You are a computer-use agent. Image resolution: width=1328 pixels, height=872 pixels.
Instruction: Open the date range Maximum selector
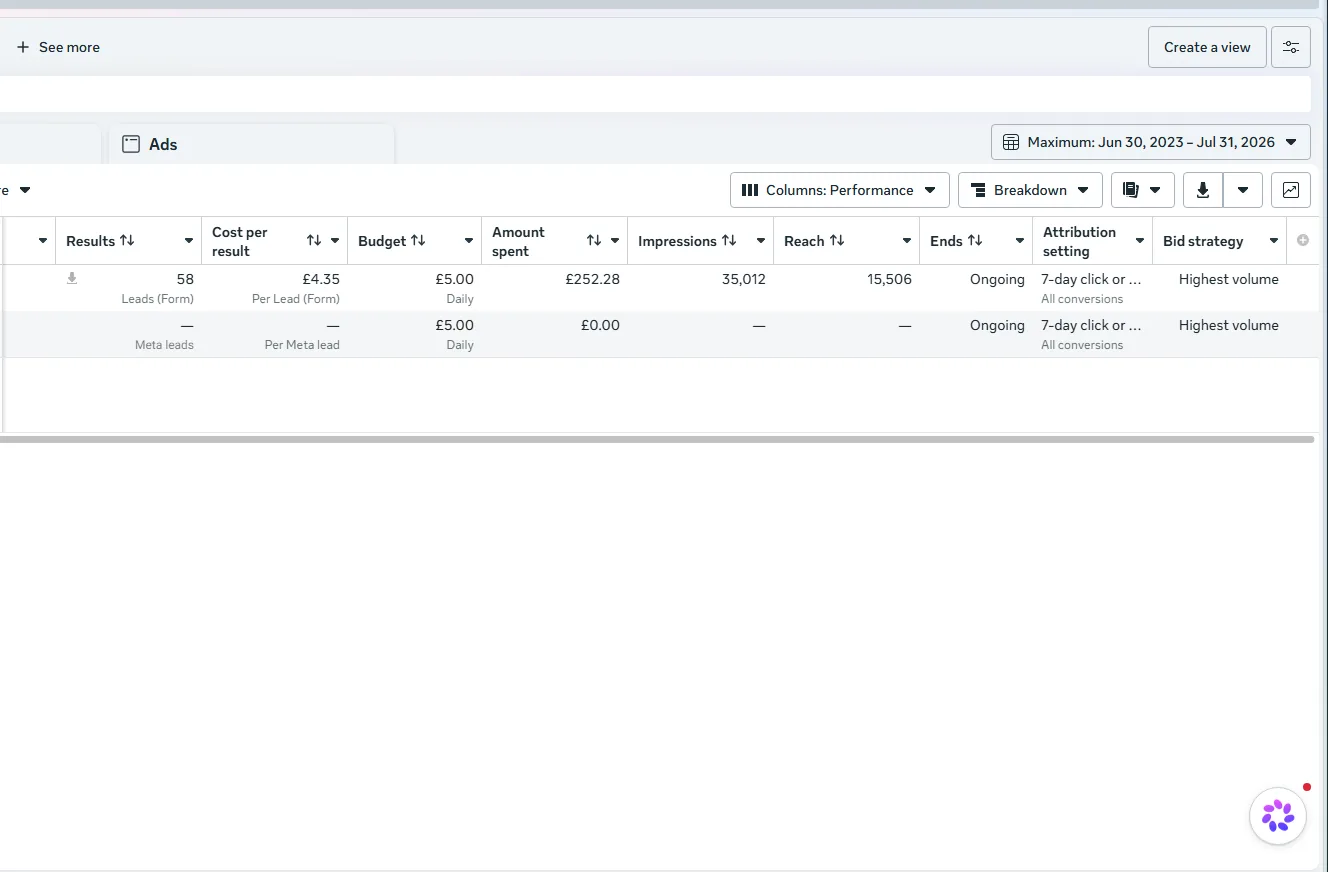[1150, 142]
